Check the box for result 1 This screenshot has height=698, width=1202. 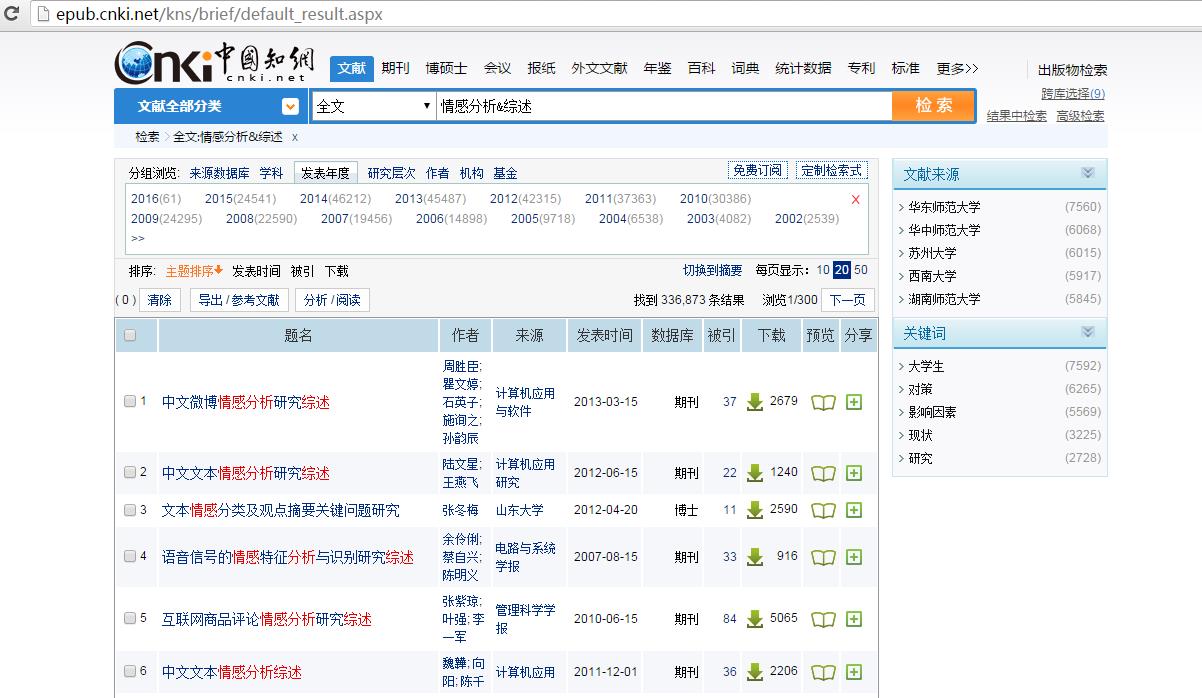[130, 401]
